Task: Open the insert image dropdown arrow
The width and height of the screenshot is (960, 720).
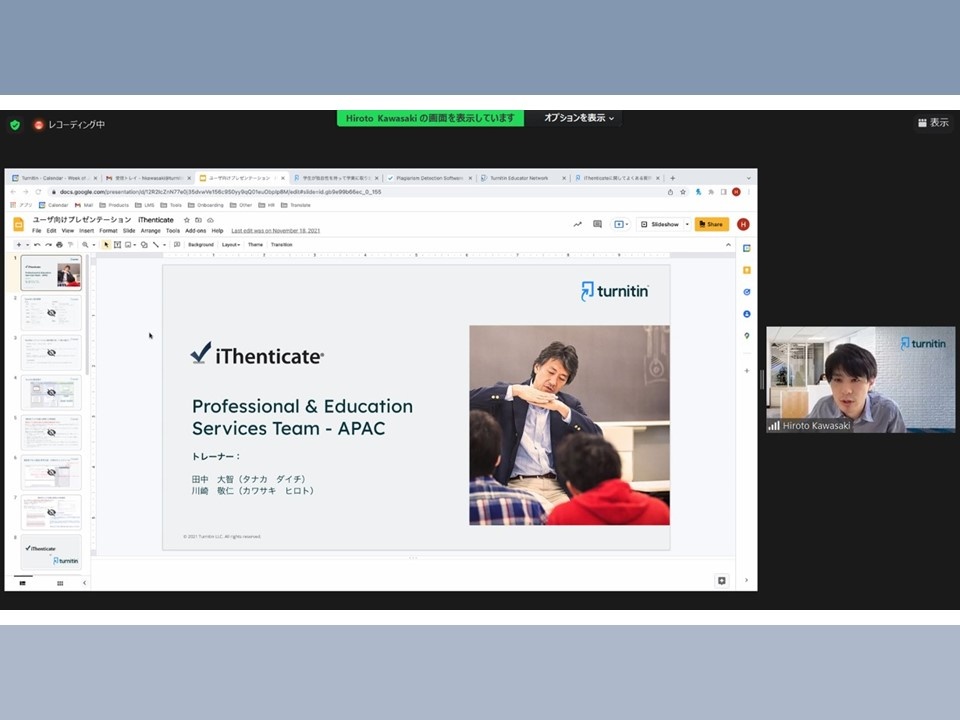Action: coord(135,245)
